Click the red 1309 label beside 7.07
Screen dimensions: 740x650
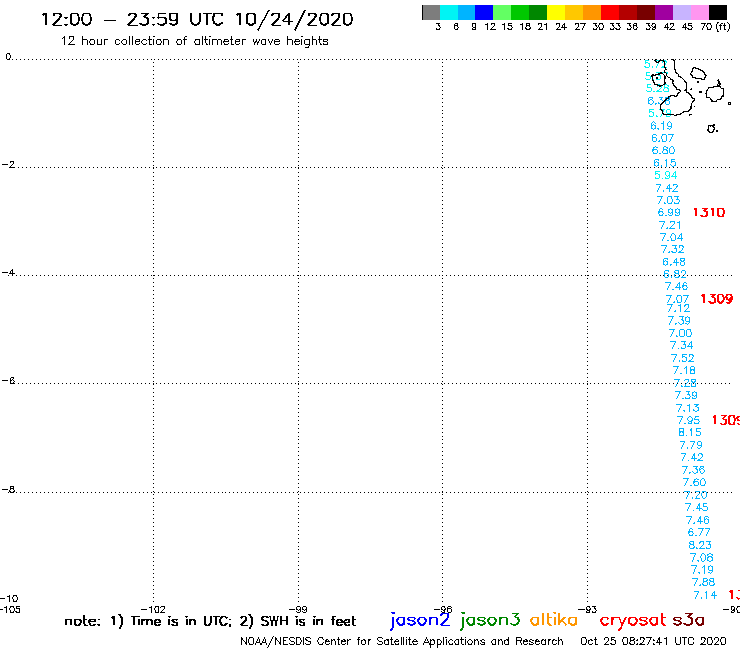716,299
